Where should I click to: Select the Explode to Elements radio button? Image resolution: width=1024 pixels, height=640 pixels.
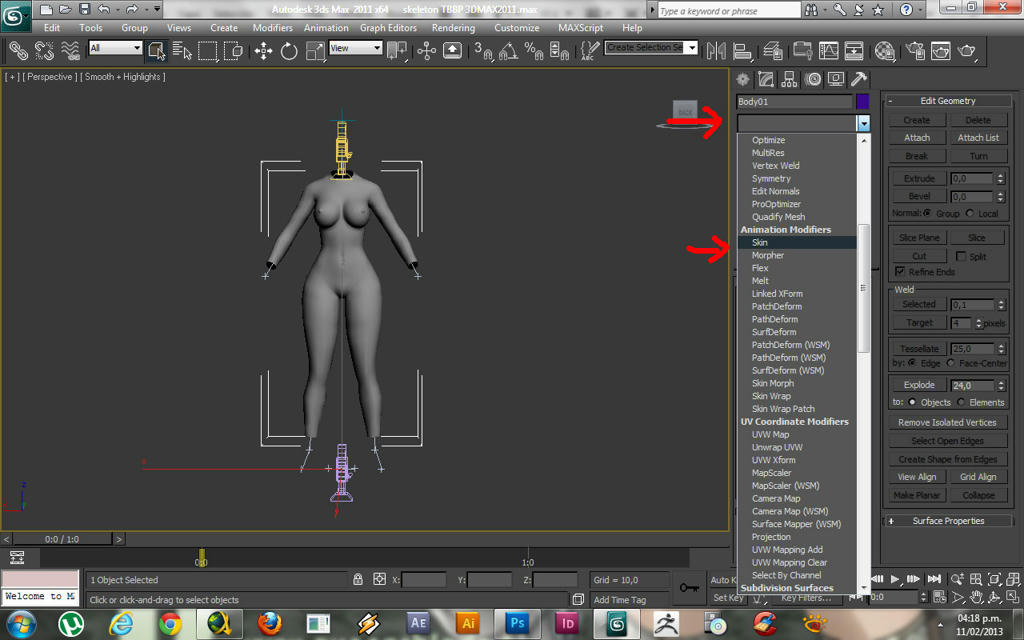click(x=961, y=402)
